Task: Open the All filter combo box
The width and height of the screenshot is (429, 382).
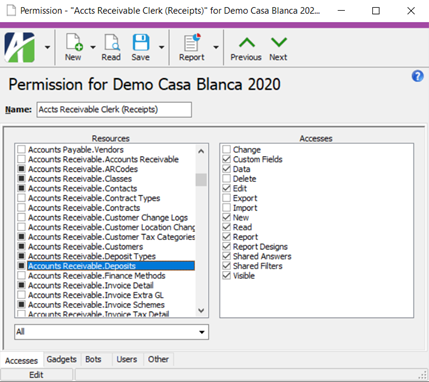Action: pos(111,332)
